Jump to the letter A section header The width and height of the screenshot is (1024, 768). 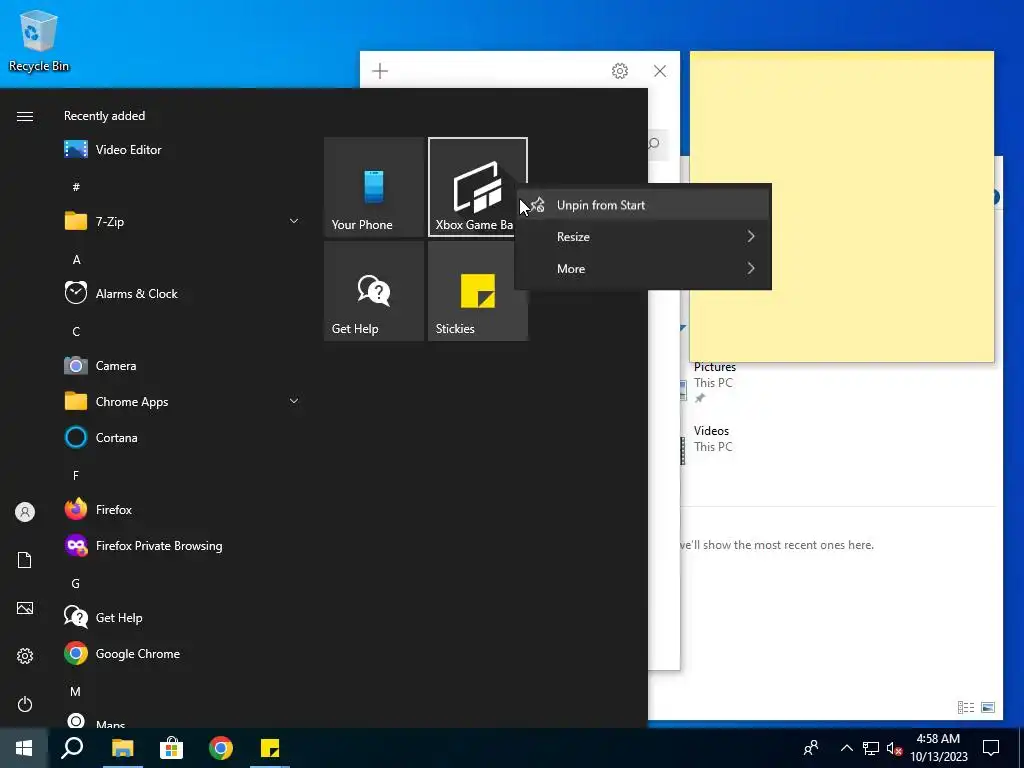pos(76,260)
